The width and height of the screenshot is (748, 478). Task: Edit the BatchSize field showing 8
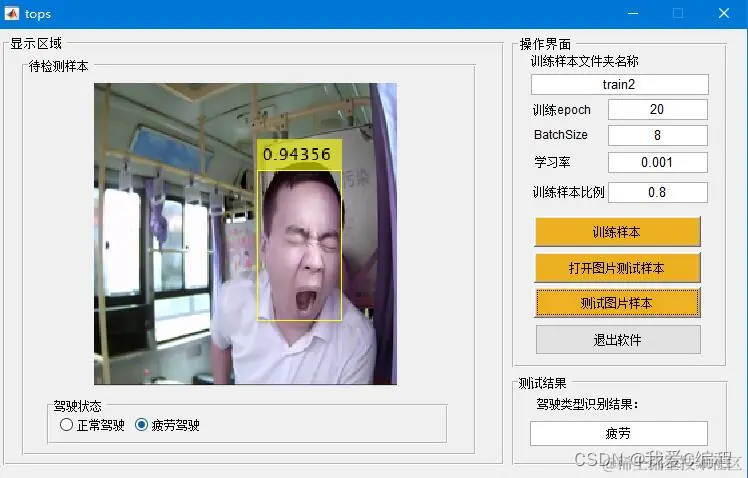pyautogui.click(x=657, y=135)
